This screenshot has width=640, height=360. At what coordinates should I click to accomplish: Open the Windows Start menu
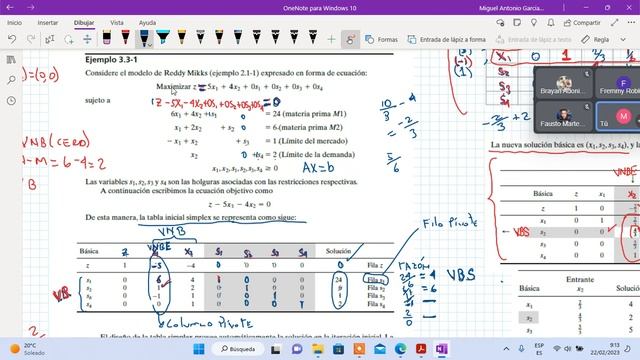pos(199,349)
